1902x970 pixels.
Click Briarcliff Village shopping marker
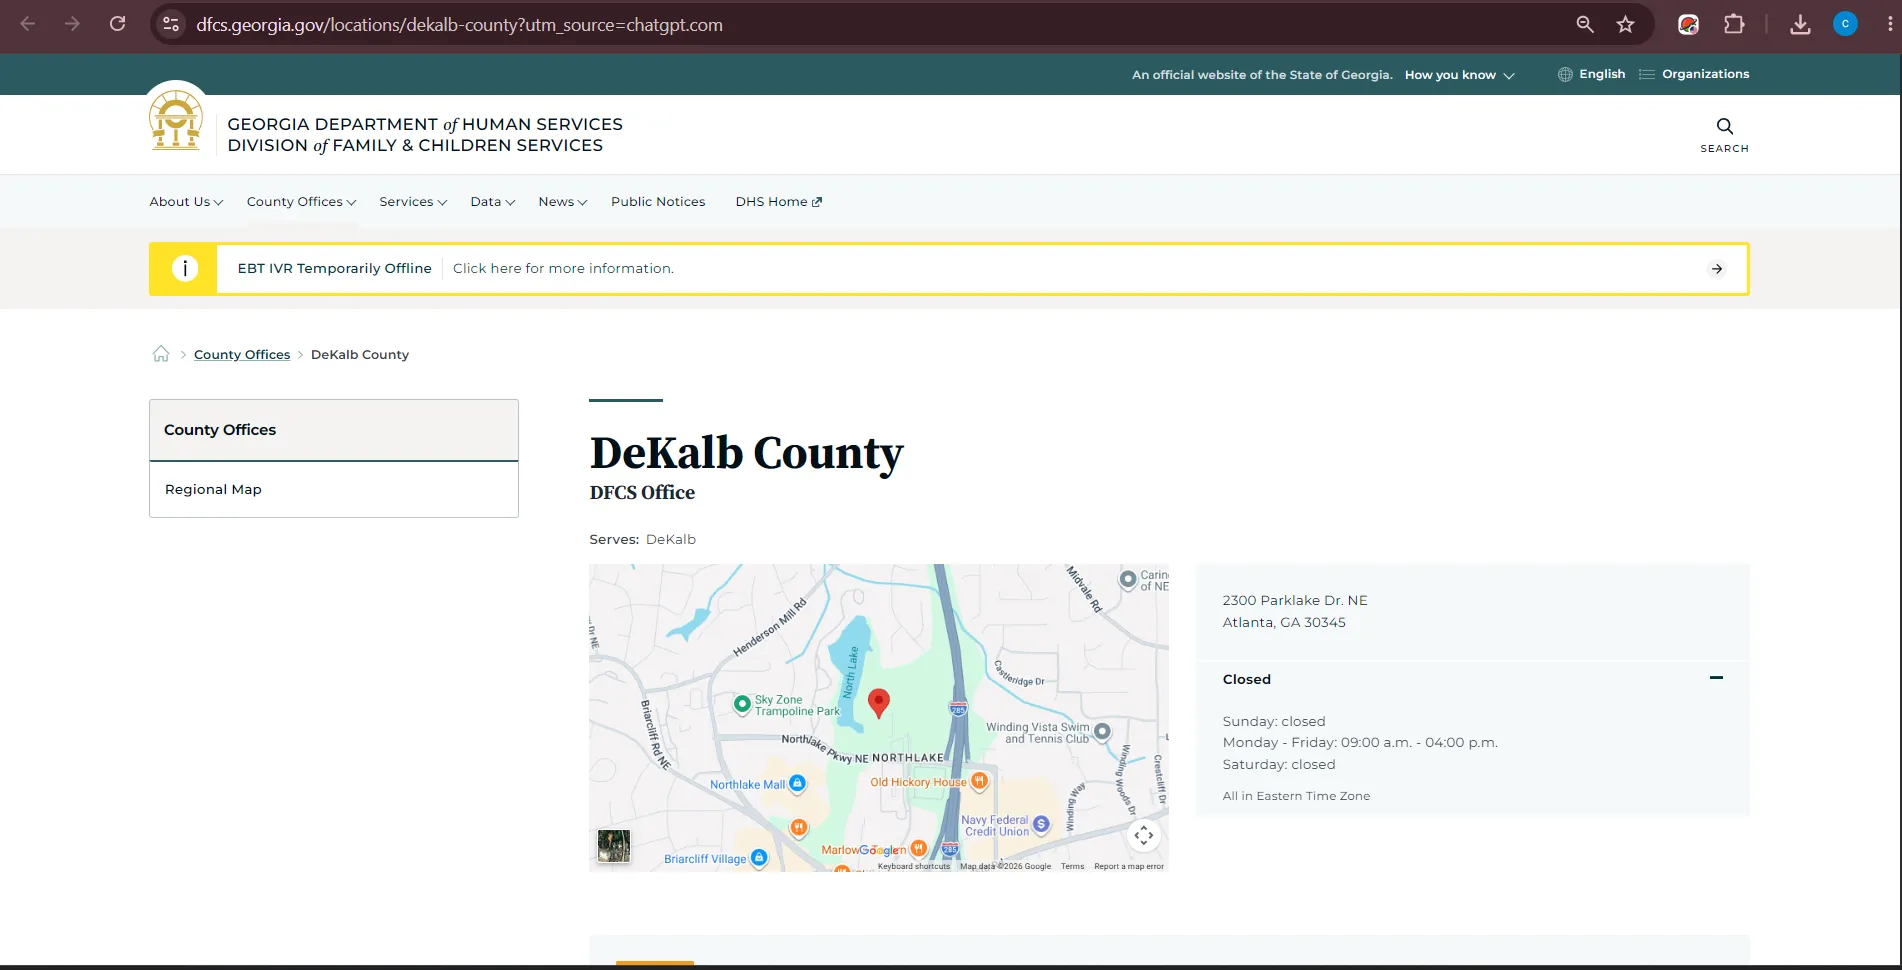[x=759, y=857]
